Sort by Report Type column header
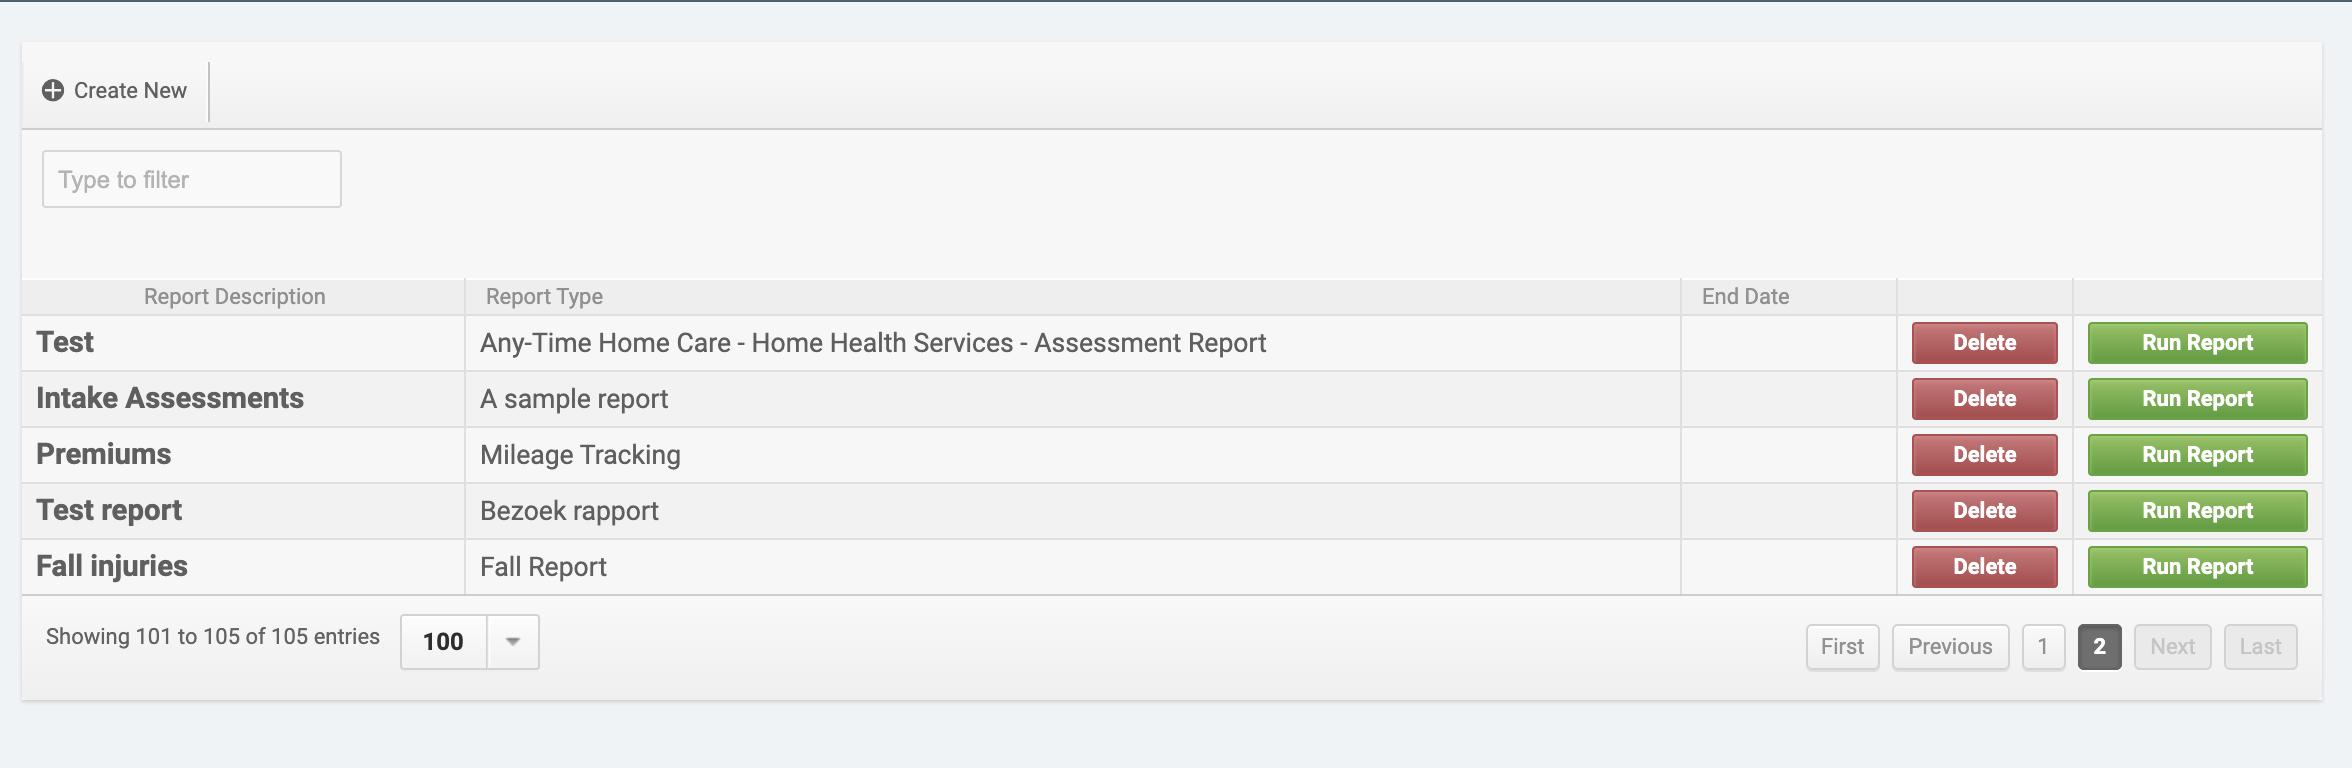2352x768 pixels. pos(544,297)
